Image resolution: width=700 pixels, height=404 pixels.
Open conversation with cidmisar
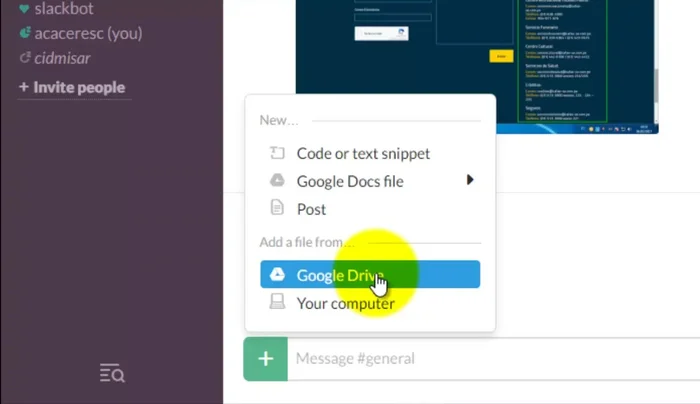(x=62, y=58)
